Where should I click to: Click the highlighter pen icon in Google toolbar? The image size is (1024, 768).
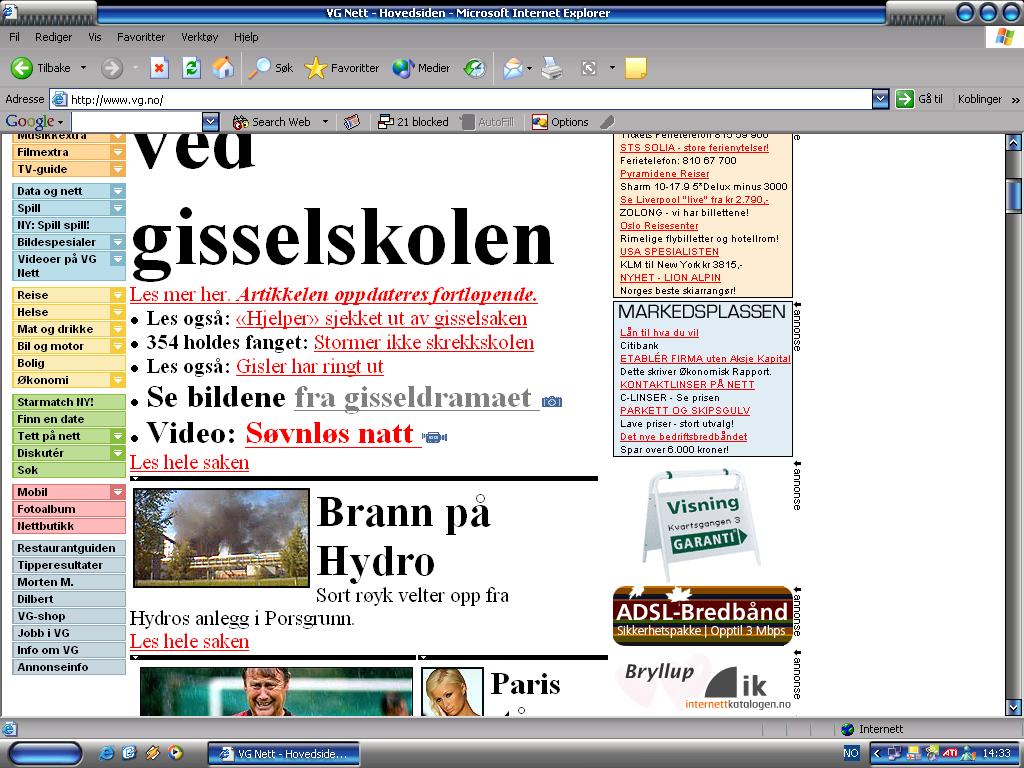coord(607,122)
